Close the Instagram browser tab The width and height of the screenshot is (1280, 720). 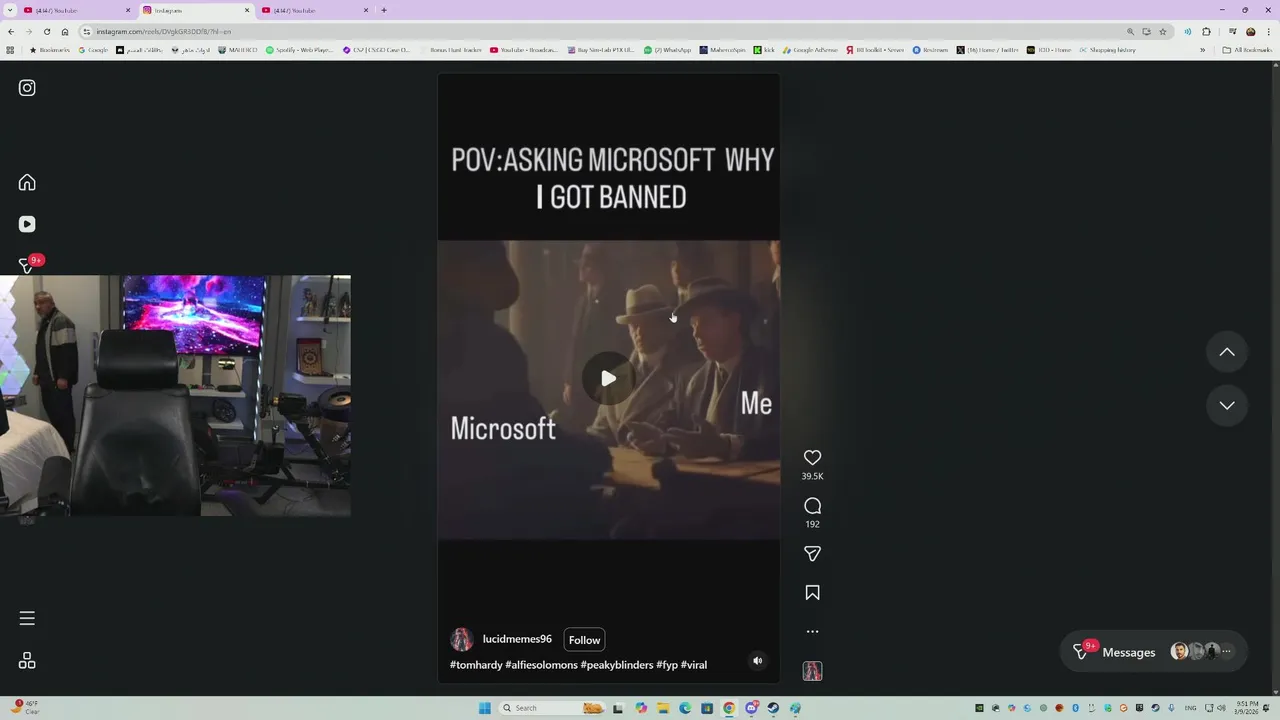(247, 10)
